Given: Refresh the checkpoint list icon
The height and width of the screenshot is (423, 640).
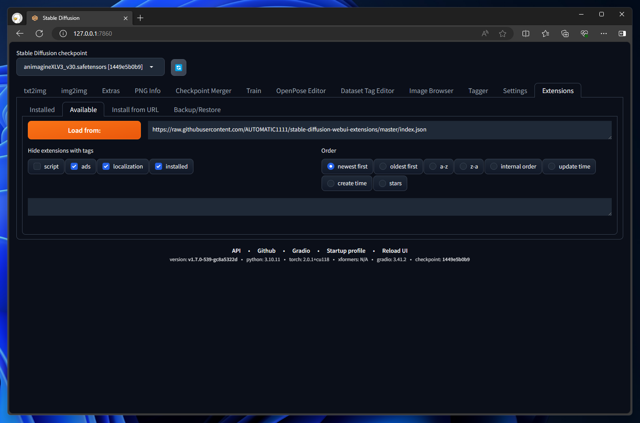Looking at the screenshot, I should [x=178, y=68].
